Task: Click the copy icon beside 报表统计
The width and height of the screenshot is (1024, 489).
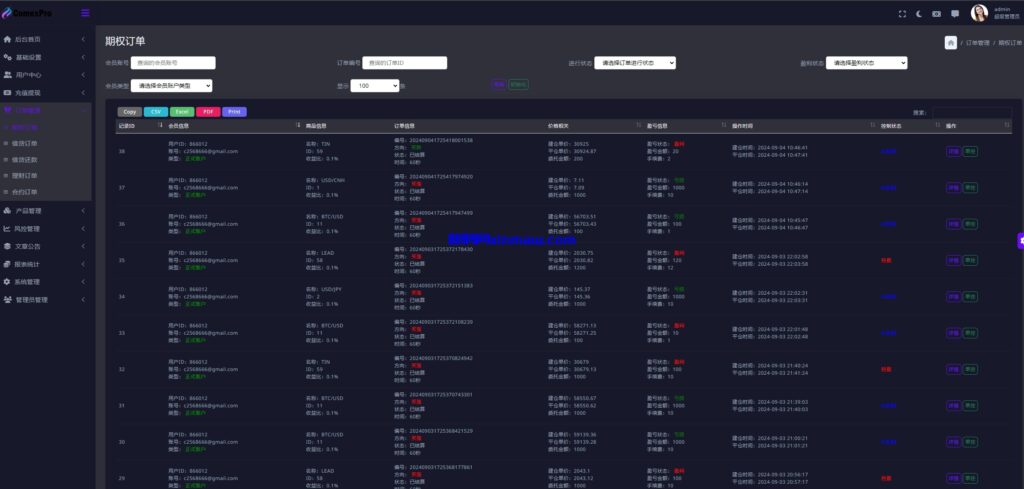Action: tap(7, 264)
